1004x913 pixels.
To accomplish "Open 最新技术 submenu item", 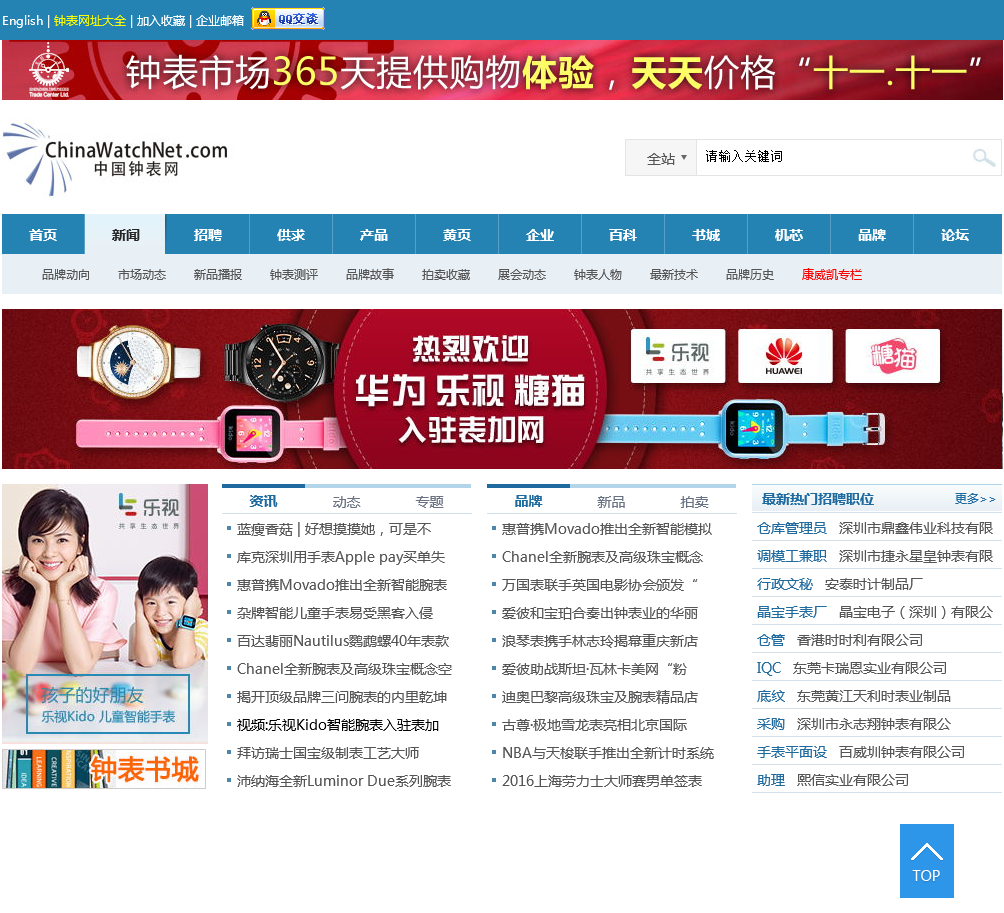I will click(x=674, y=275).
